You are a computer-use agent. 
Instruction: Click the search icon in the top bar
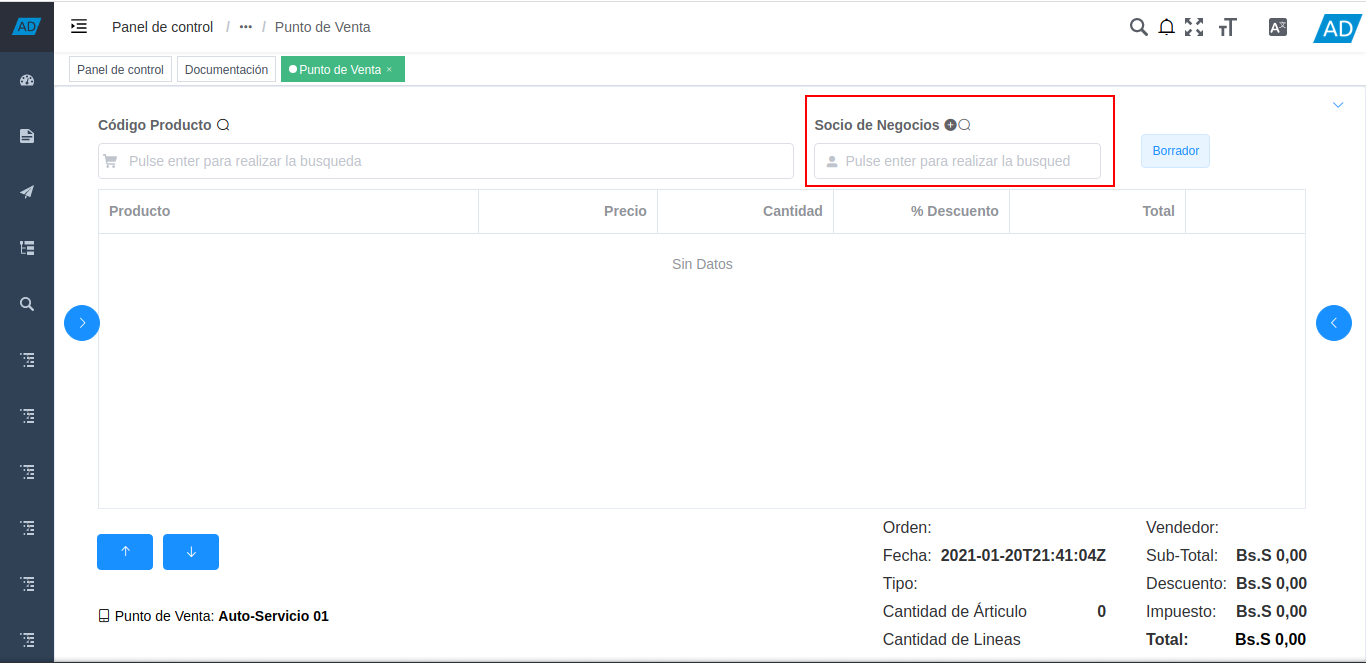point(1138,27)
